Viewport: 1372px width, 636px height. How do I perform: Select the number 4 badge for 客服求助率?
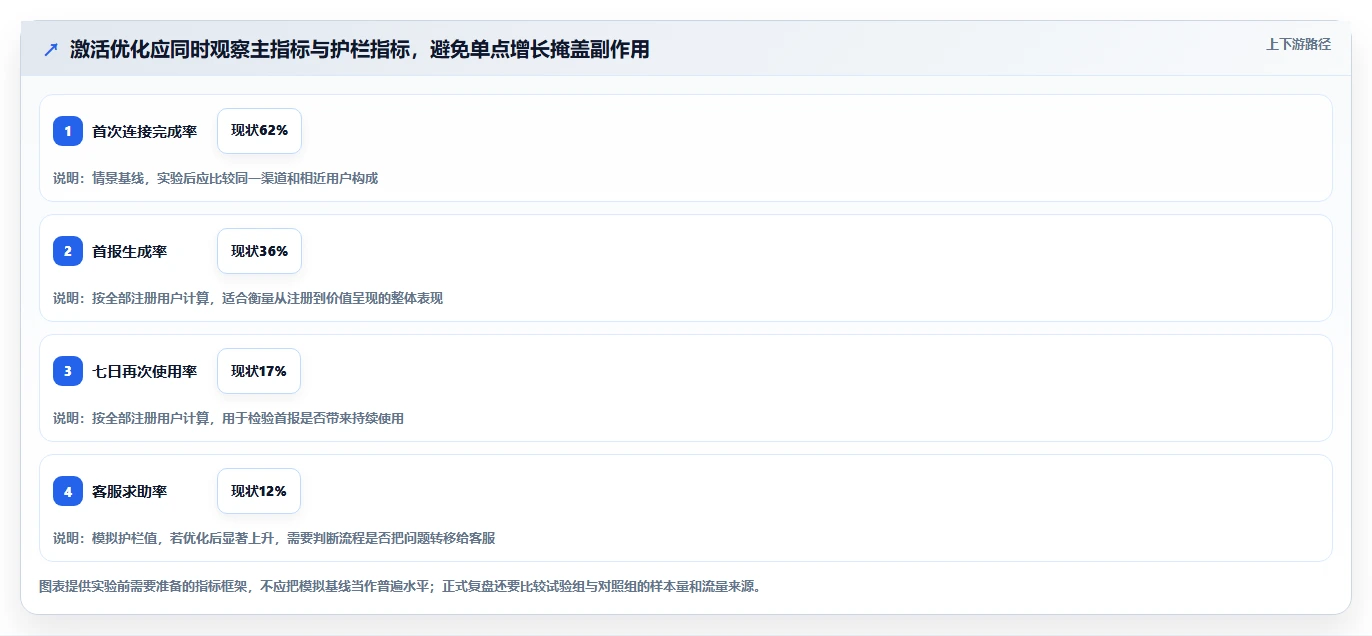click(x=68, y=491)
